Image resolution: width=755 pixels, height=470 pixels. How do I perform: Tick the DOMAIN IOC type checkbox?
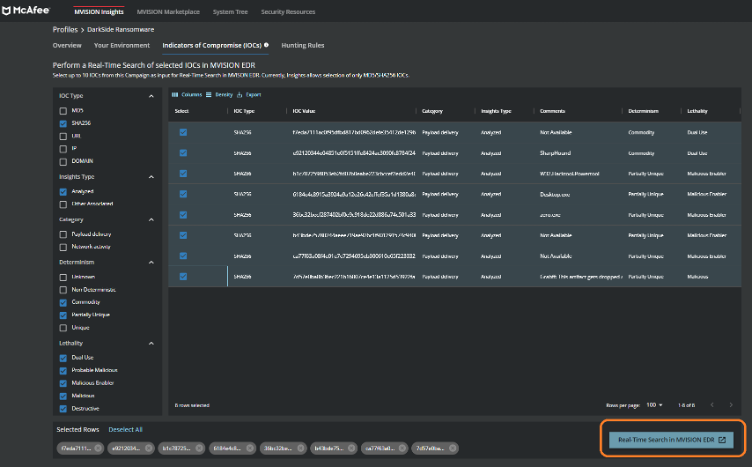(63, 162)
